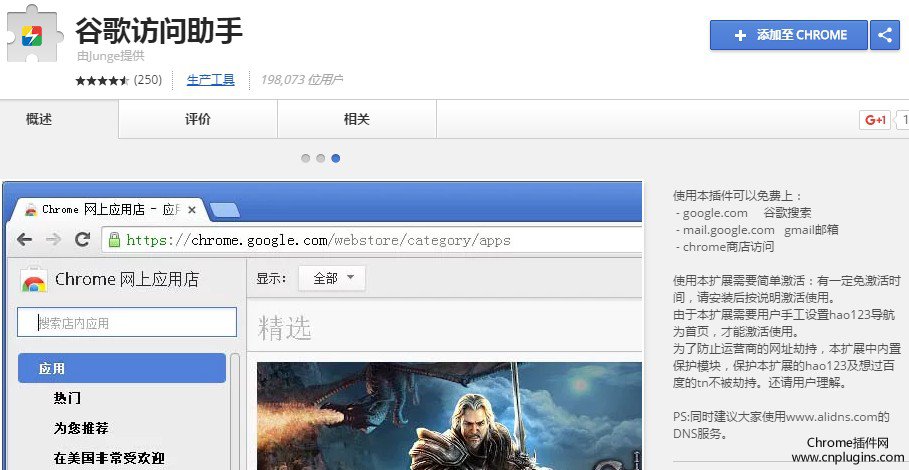Select 应用 in the sidebar

(x=122, y=368)
